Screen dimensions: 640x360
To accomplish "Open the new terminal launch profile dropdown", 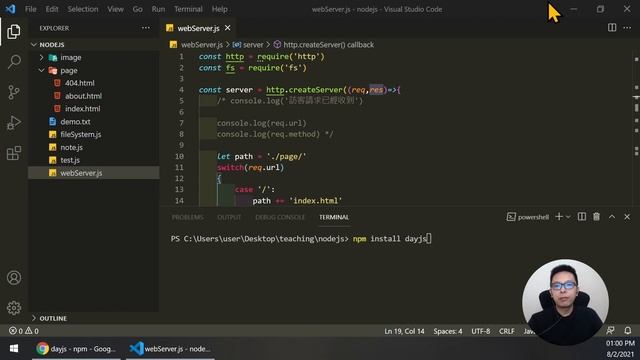I will (x=568, y=217).
